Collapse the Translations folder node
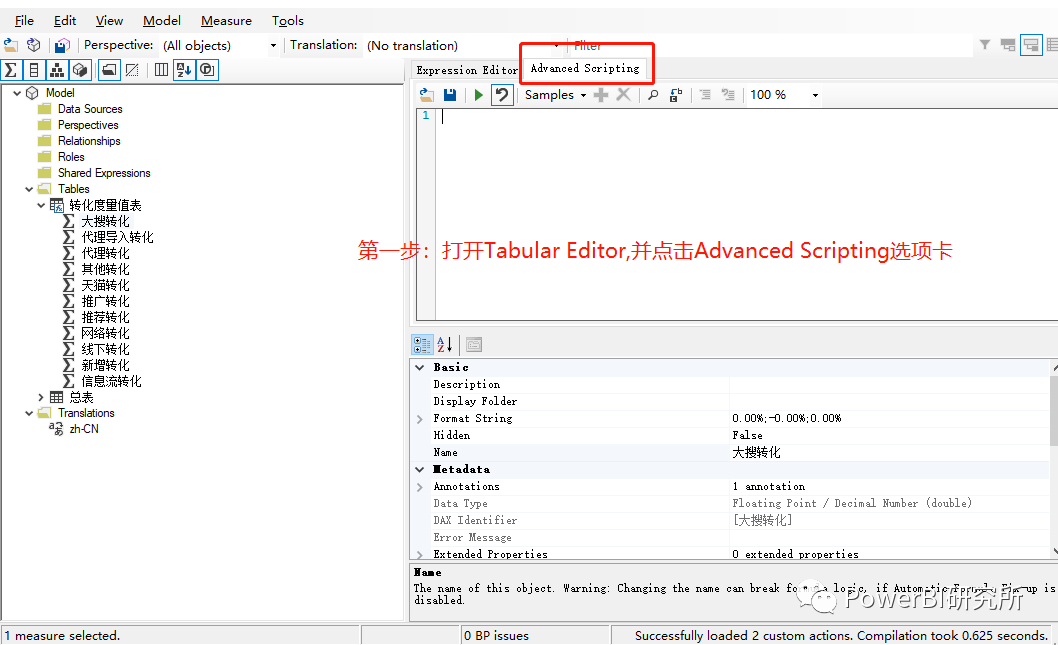Image resolution: width=1058 pixels, height=645 pixels. 29,413
